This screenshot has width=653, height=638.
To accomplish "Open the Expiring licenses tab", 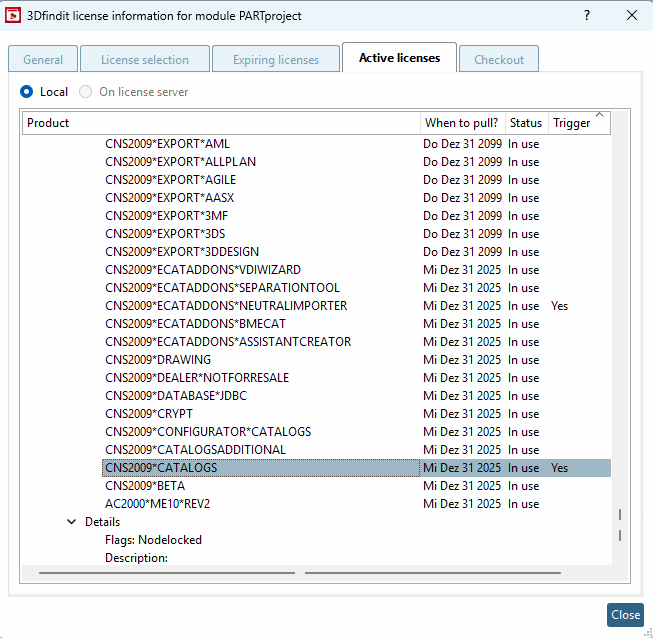I will tap(276, 59).
